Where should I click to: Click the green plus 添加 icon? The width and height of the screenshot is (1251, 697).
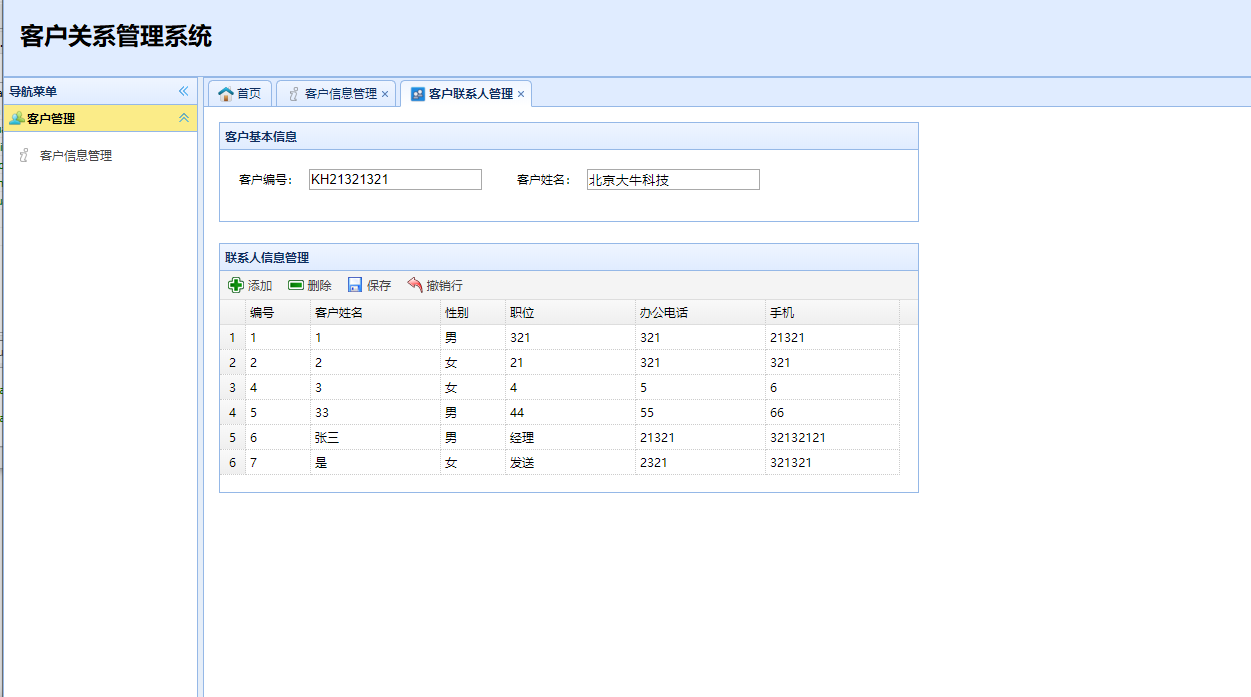pyautogui.click(x=236, y=284)
